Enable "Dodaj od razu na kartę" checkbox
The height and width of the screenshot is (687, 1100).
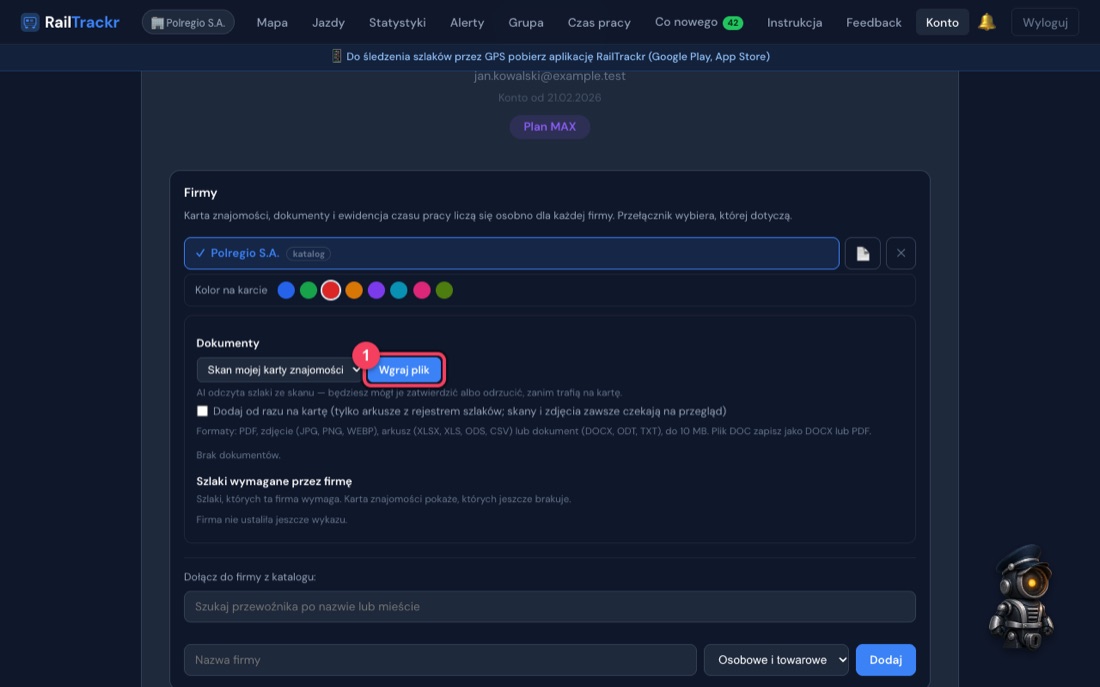pyautogui.click(x=202, y=411)
